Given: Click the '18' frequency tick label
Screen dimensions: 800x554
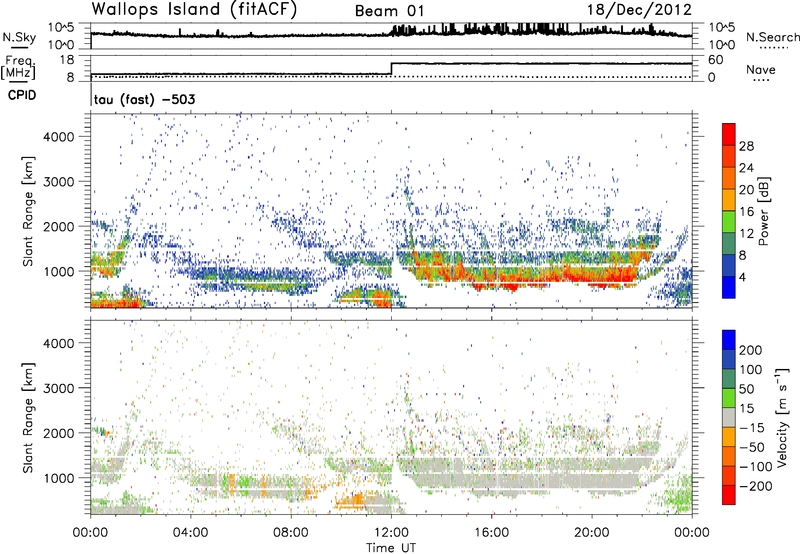Looking at the screenshot, I should 67,60.
